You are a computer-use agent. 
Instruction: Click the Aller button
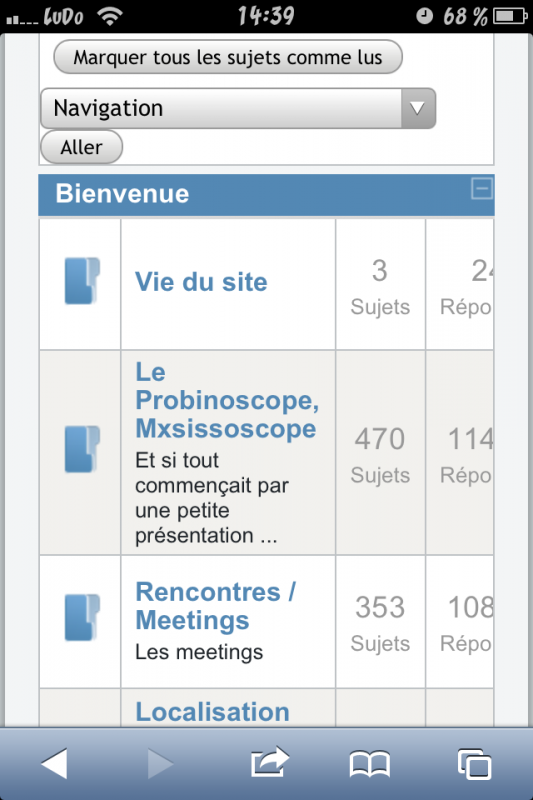(x=82, y=147)
